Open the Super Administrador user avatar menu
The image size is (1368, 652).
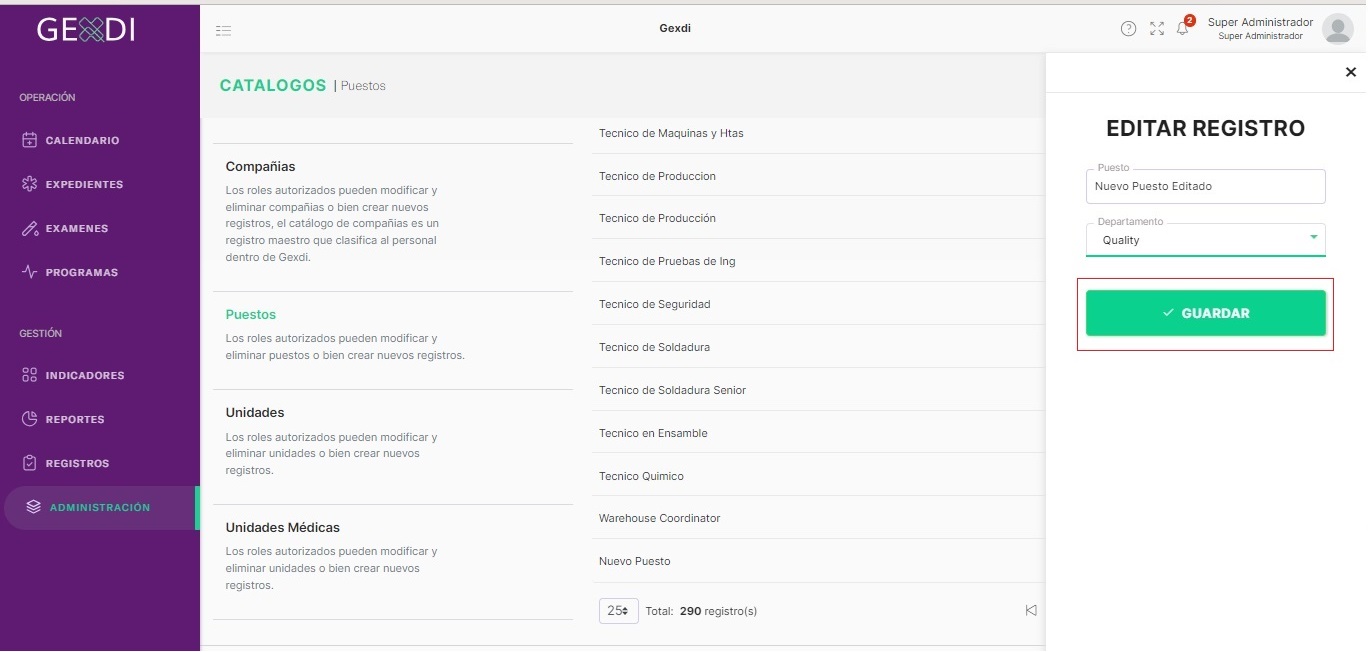coord(1338,29)
